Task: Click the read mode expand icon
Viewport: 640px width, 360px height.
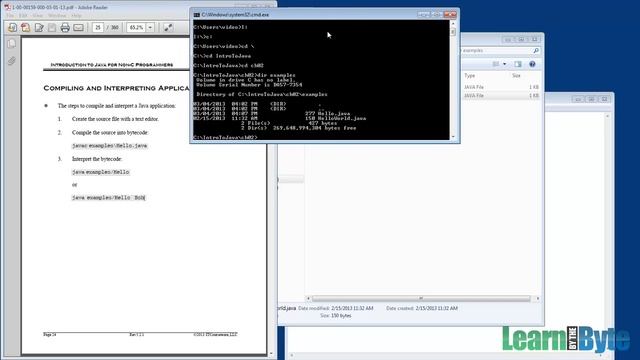Action: click(168, 27)
